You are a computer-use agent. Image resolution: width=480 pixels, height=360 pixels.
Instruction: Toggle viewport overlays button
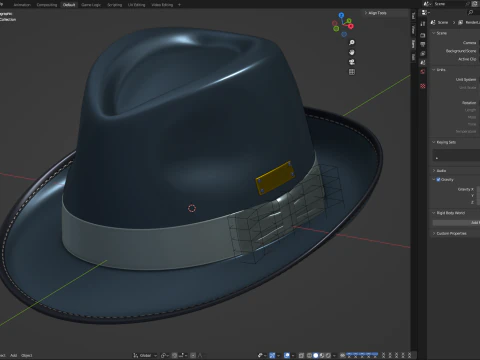pos(287,355)
